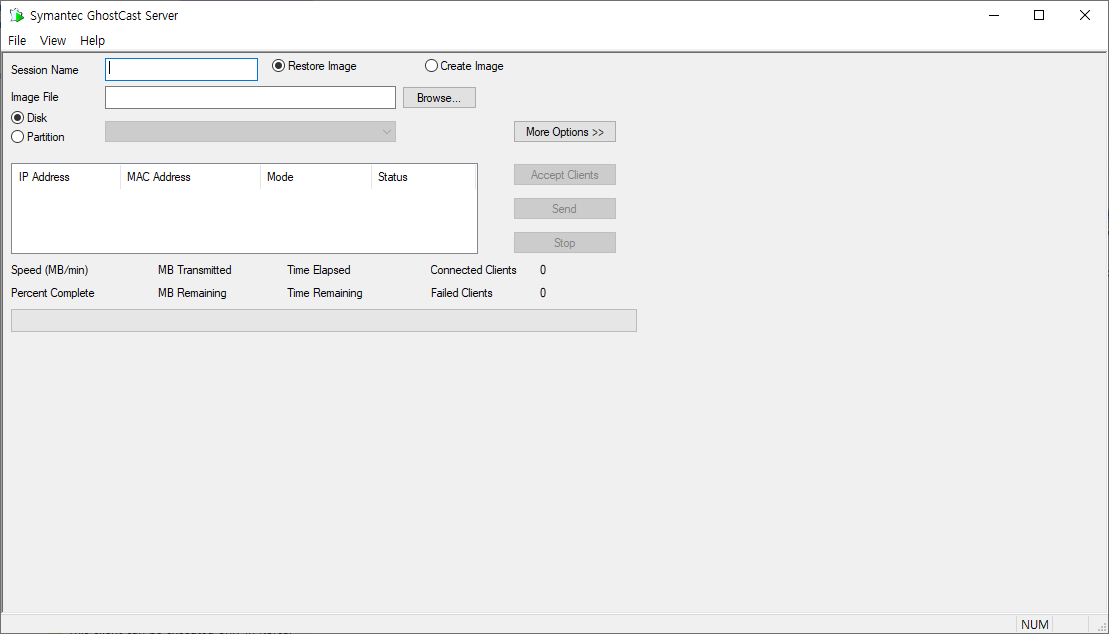Open the Help menu
Image resolution: width=1109 pixels, height=634 pixels.
[92, 40]
